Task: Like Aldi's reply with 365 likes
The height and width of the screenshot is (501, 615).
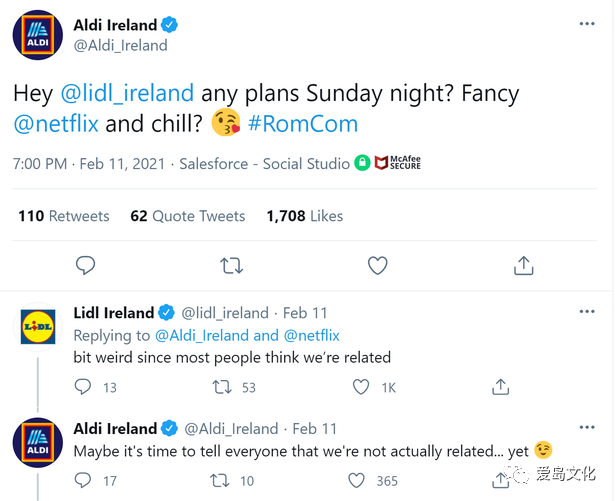Action: pos(356,480)
